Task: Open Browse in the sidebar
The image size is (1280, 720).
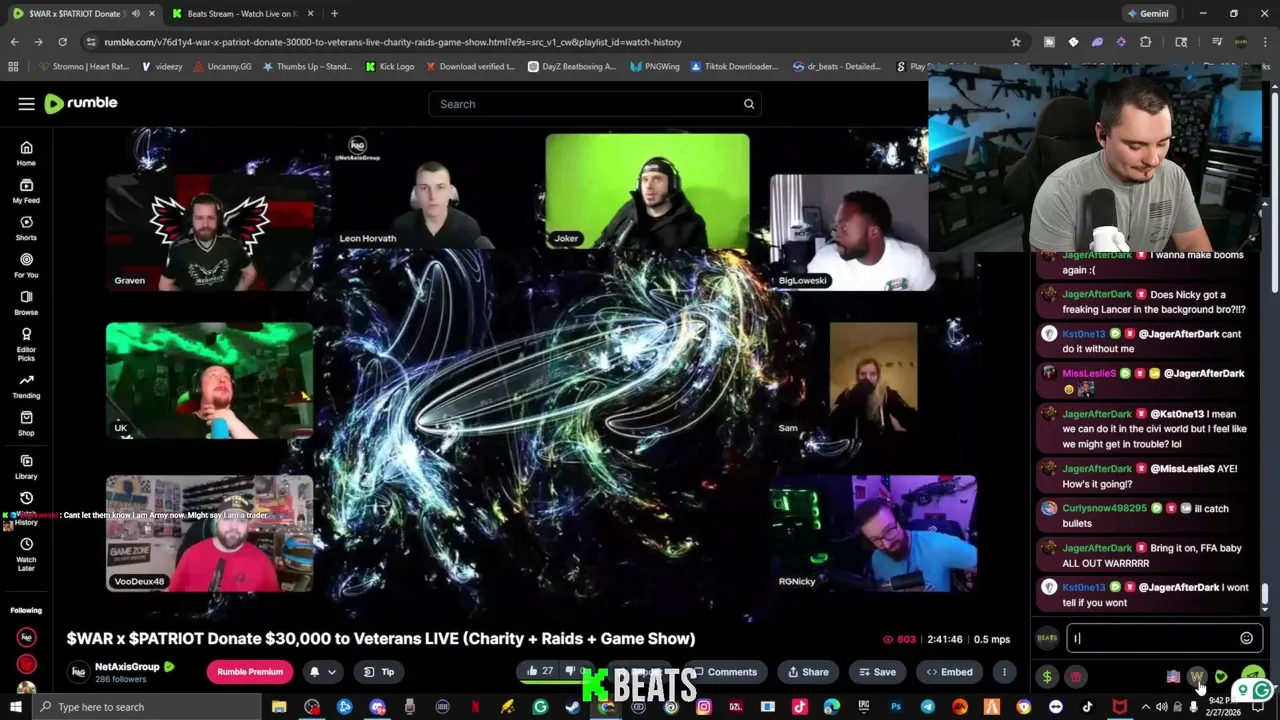Action: click(26, 303)
